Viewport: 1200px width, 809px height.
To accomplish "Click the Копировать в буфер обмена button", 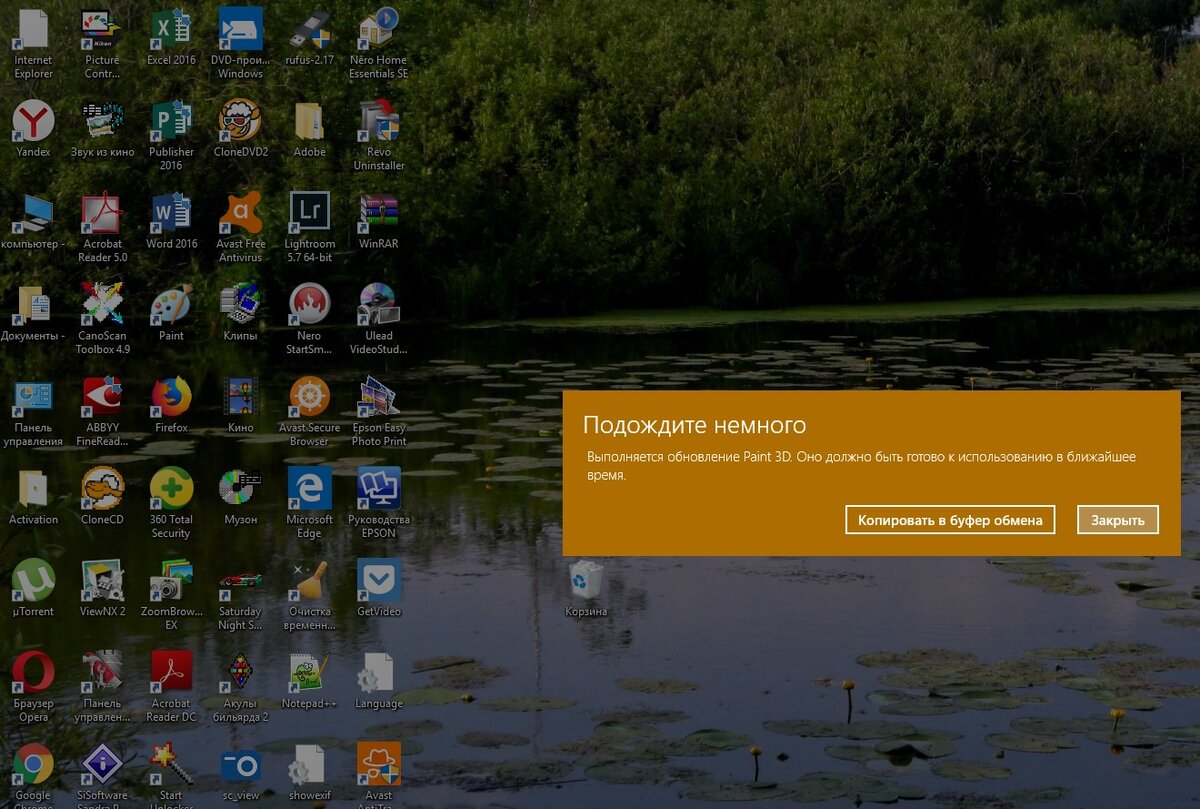I will click(950, 520).
